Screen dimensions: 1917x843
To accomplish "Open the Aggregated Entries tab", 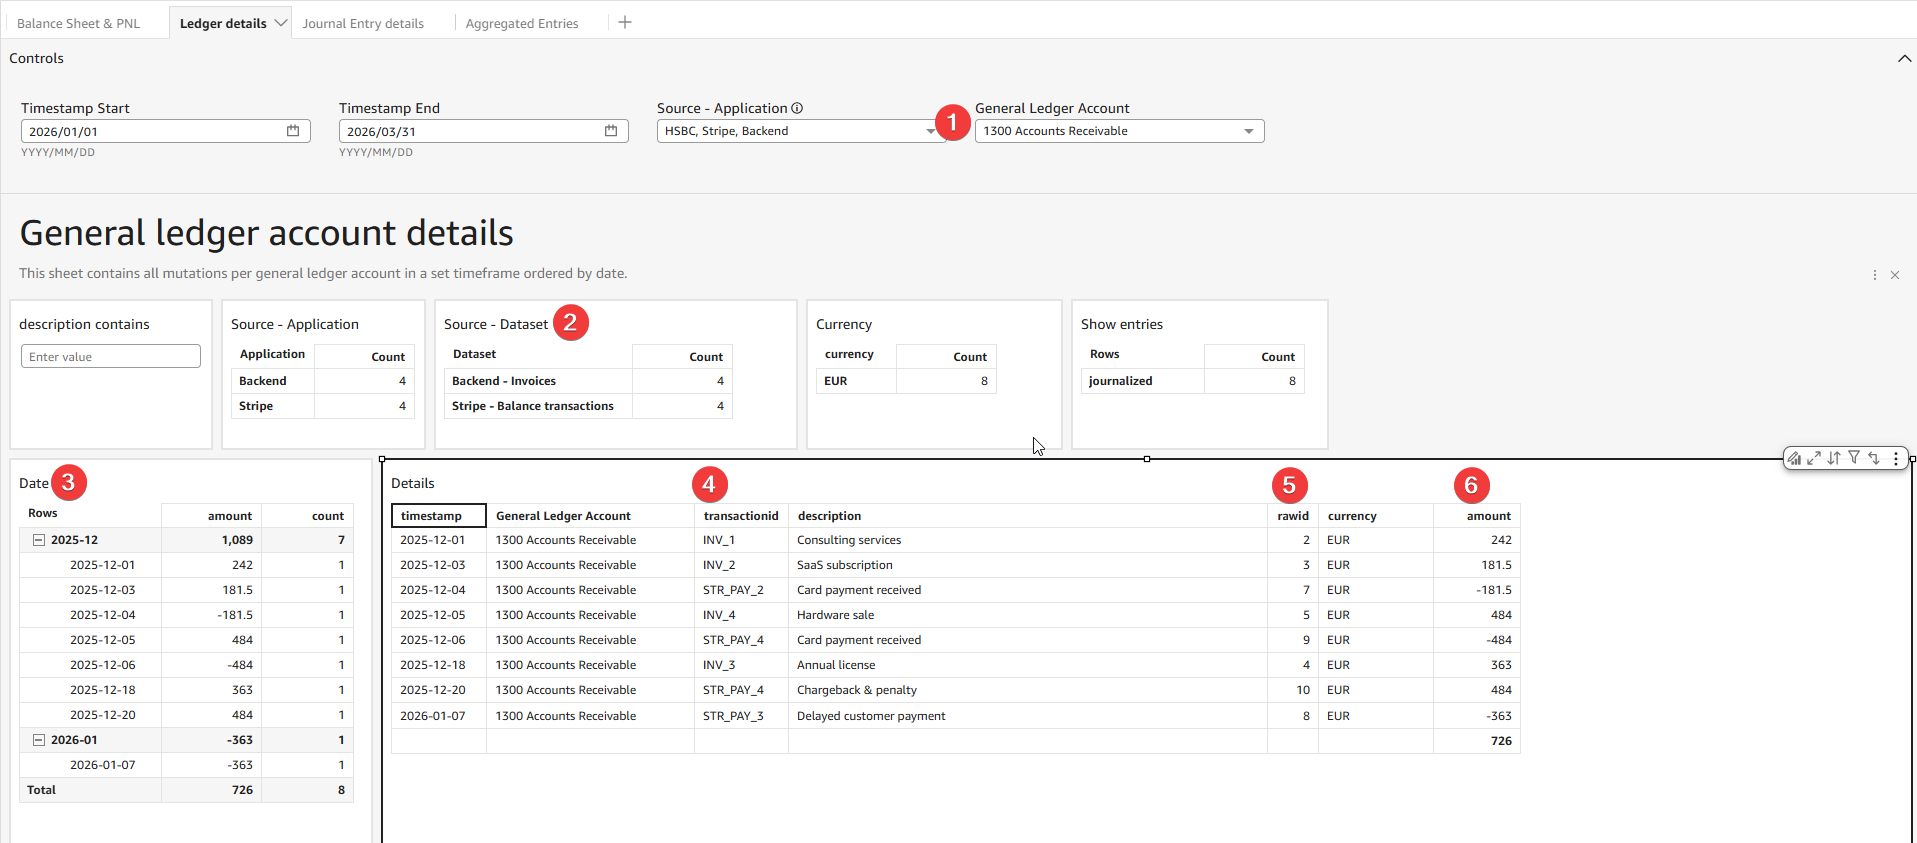I will 522,23.
